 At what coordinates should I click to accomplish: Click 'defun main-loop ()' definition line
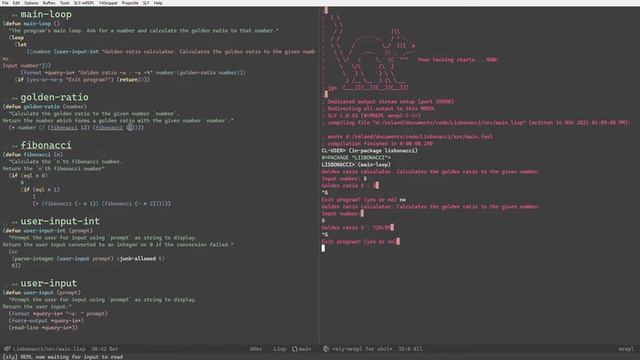tap(31, 24)
